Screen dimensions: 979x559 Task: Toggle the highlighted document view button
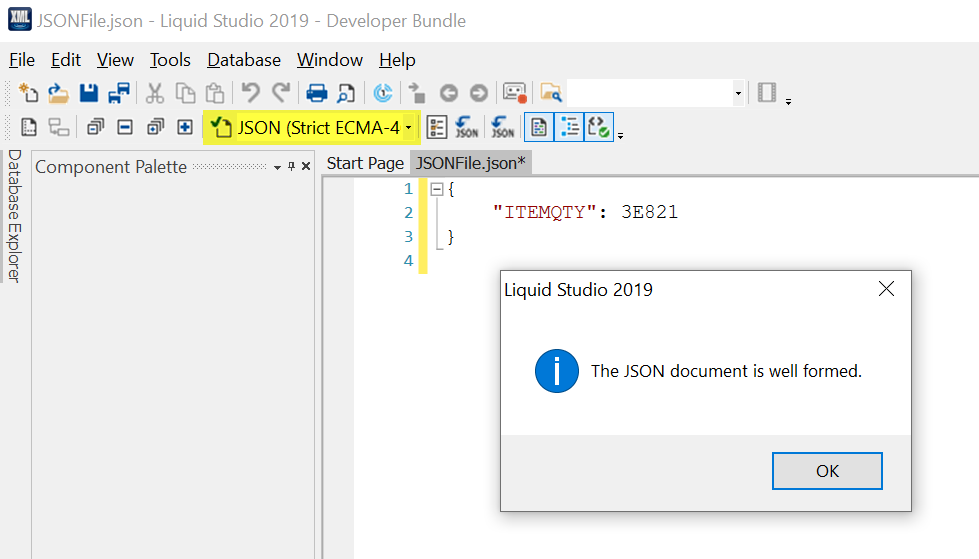point(539,127)
